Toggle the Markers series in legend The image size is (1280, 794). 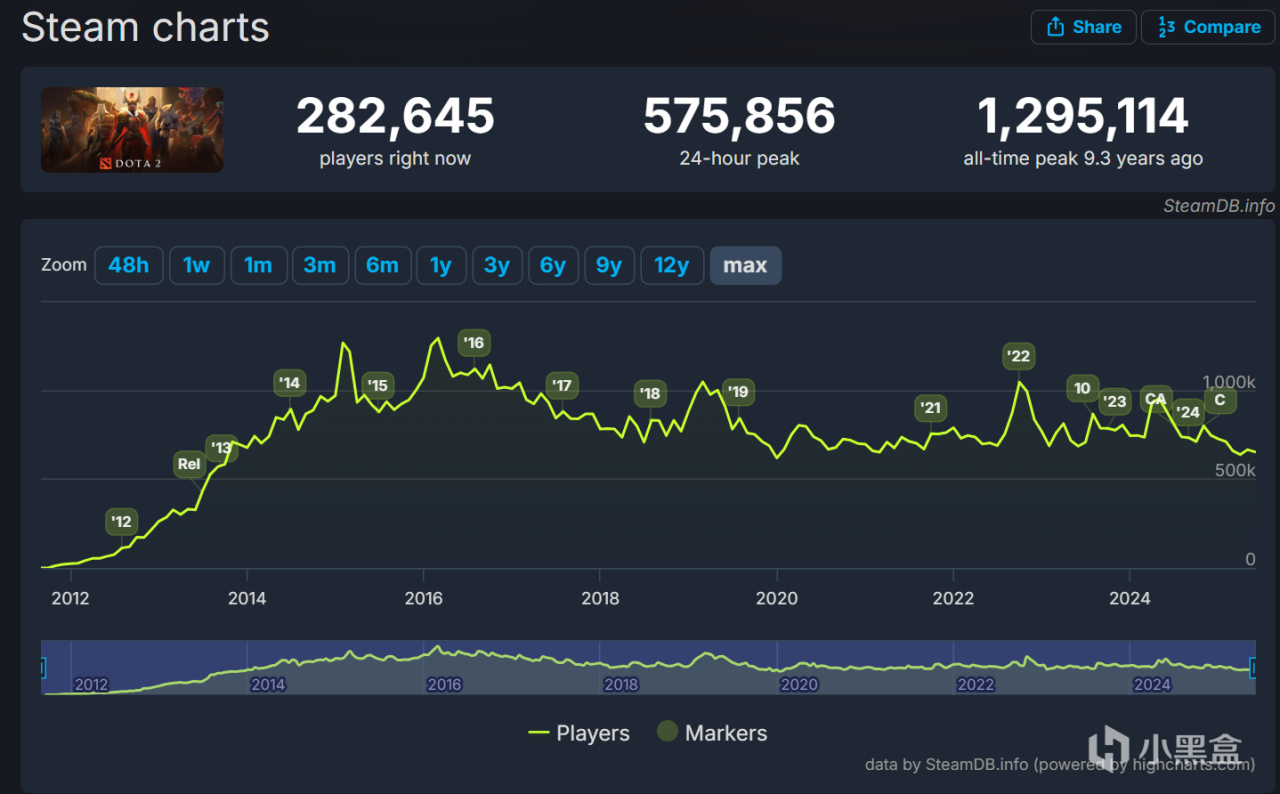point(712,733)
